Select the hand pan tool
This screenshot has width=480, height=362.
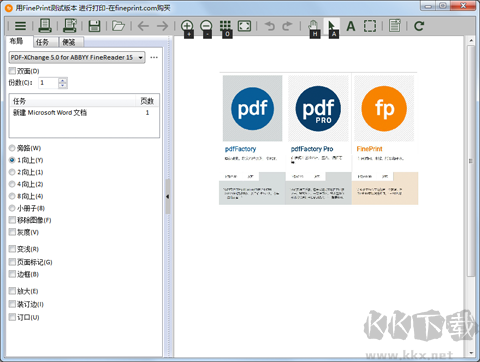click(x=313, y=26)
